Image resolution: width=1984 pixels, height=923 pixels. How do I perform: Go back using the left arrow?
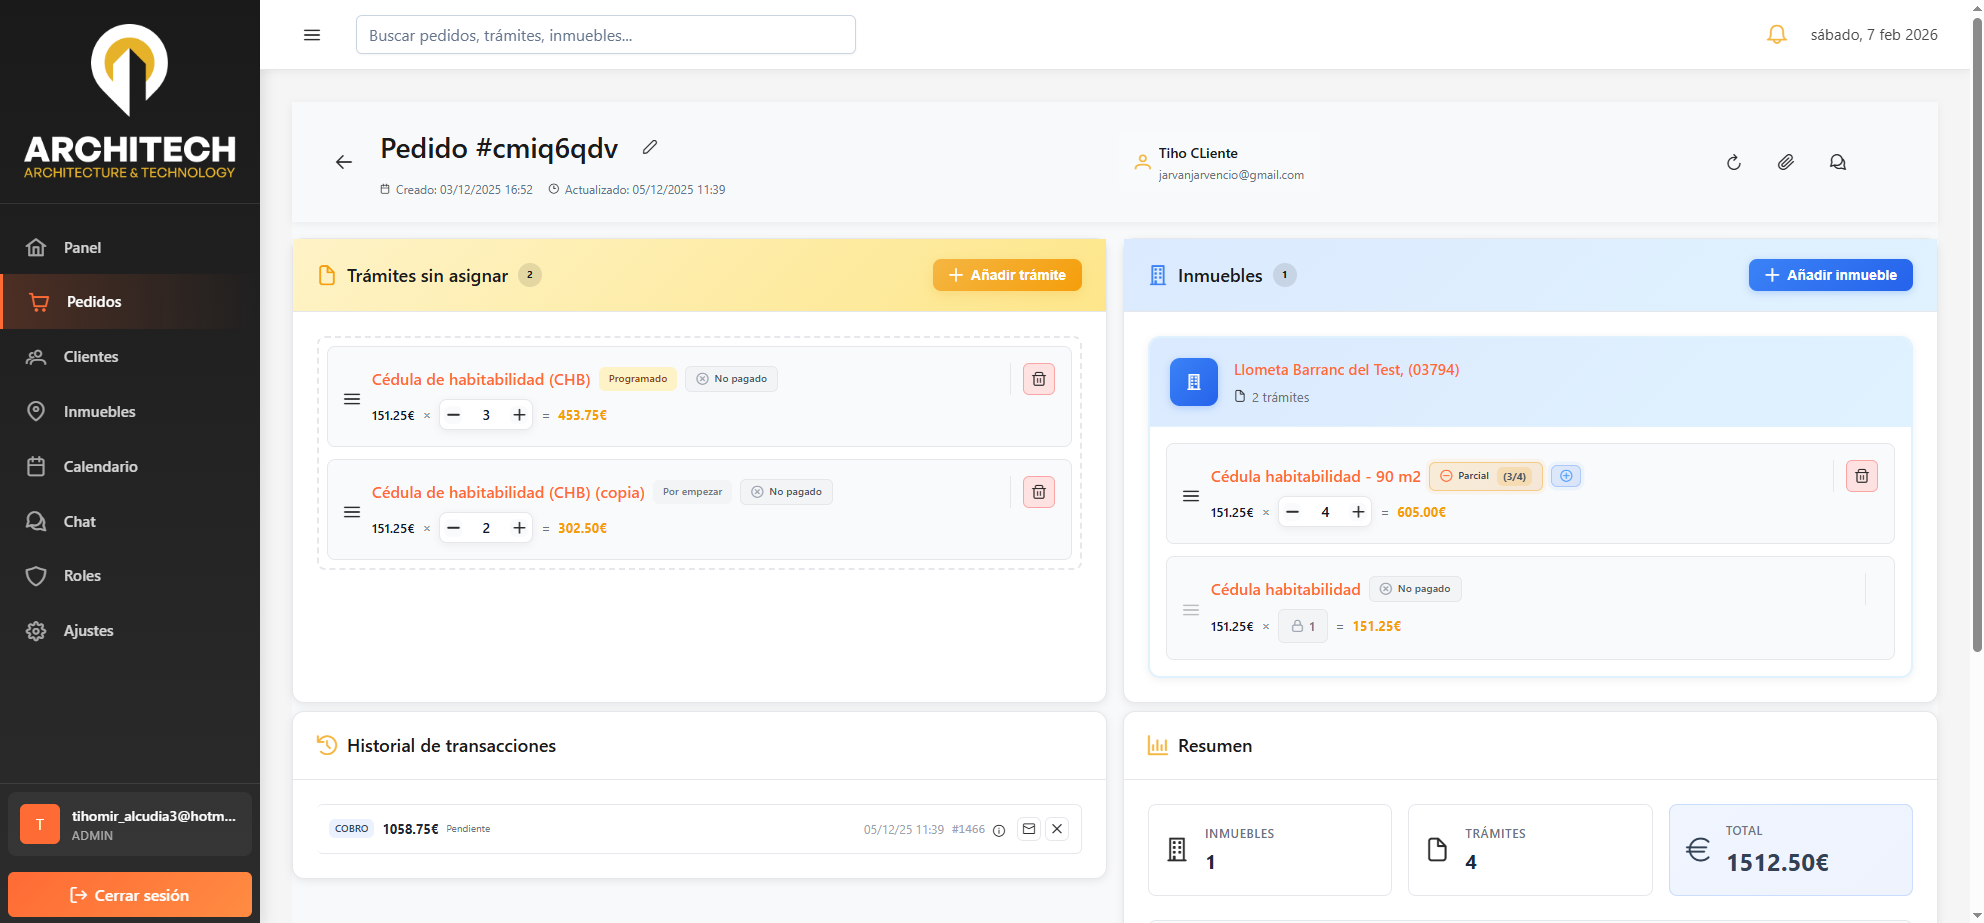coord(344,162)
